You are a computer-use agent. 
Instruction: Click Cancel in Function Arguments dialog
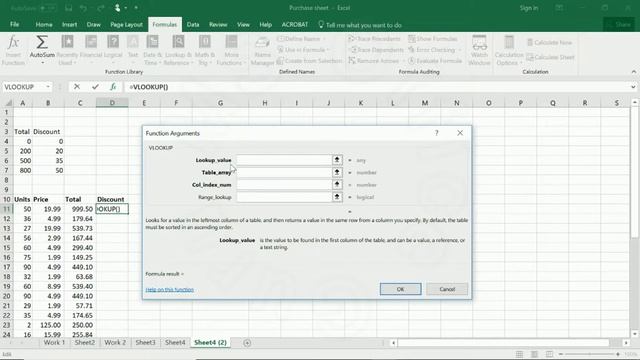[447, 289]
